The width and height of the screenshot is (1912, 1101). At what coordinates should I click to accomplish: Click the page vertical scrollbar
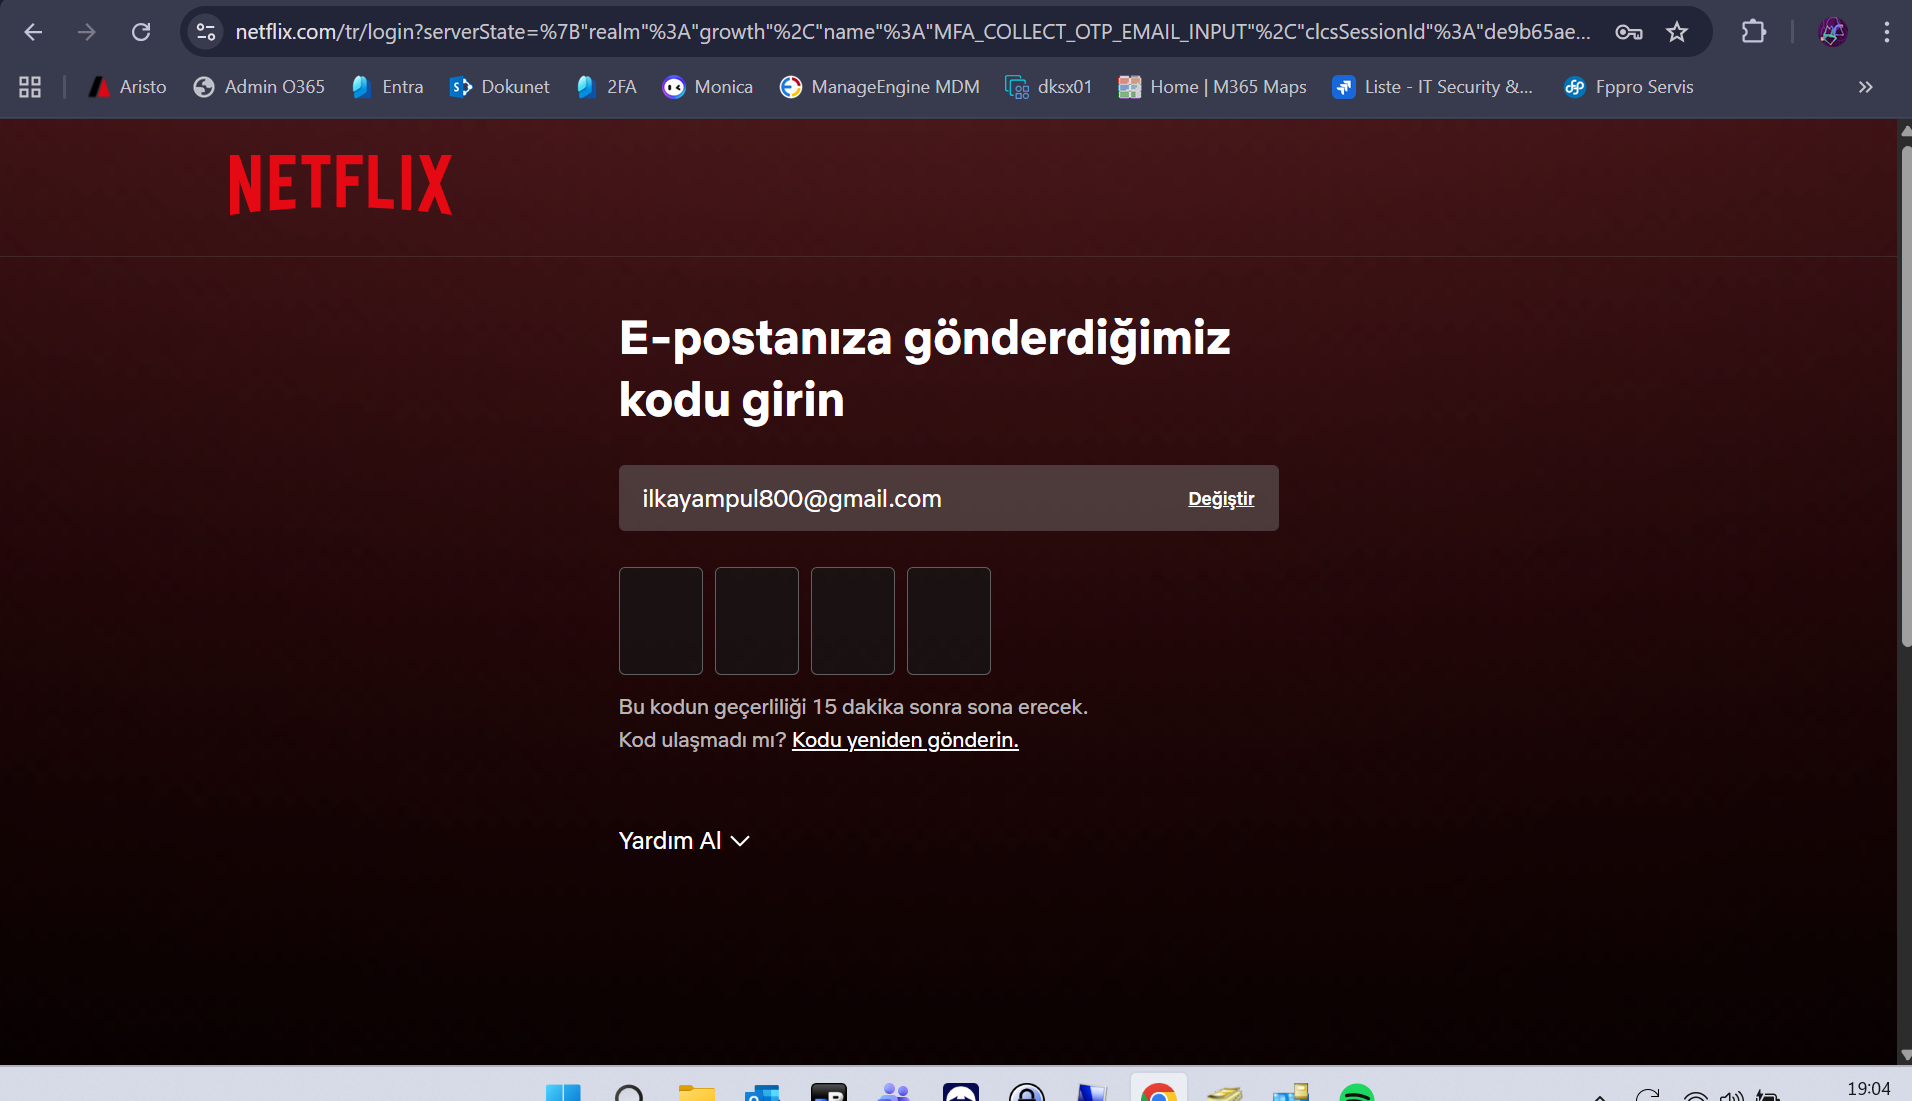click(1905, 396)
